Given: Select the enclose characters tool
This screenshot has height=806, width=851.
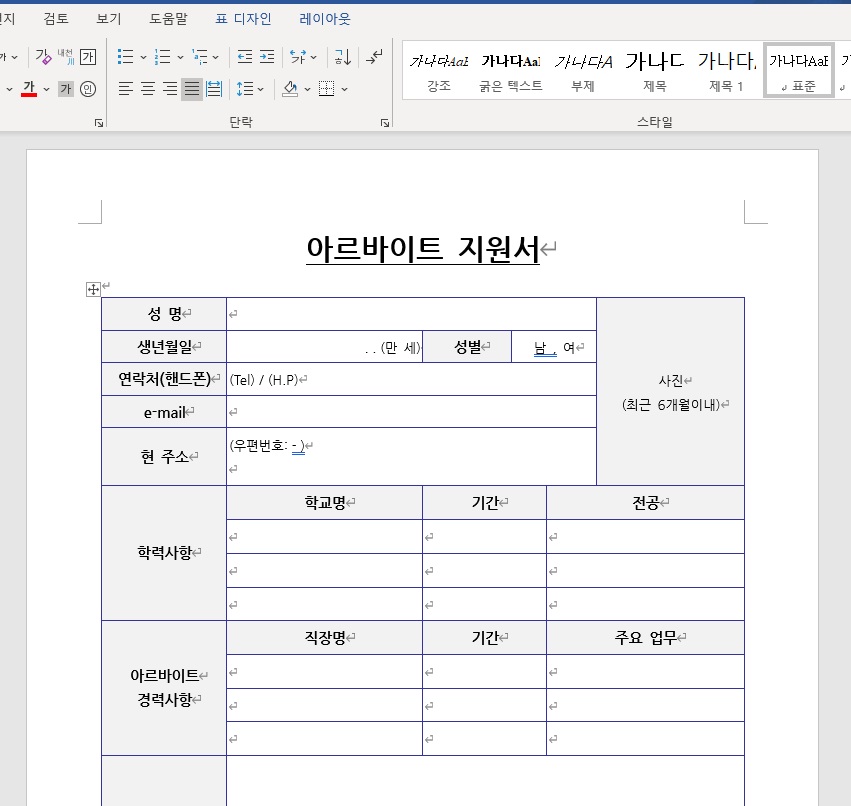Looking at the screenshot, I should (87, 57).
